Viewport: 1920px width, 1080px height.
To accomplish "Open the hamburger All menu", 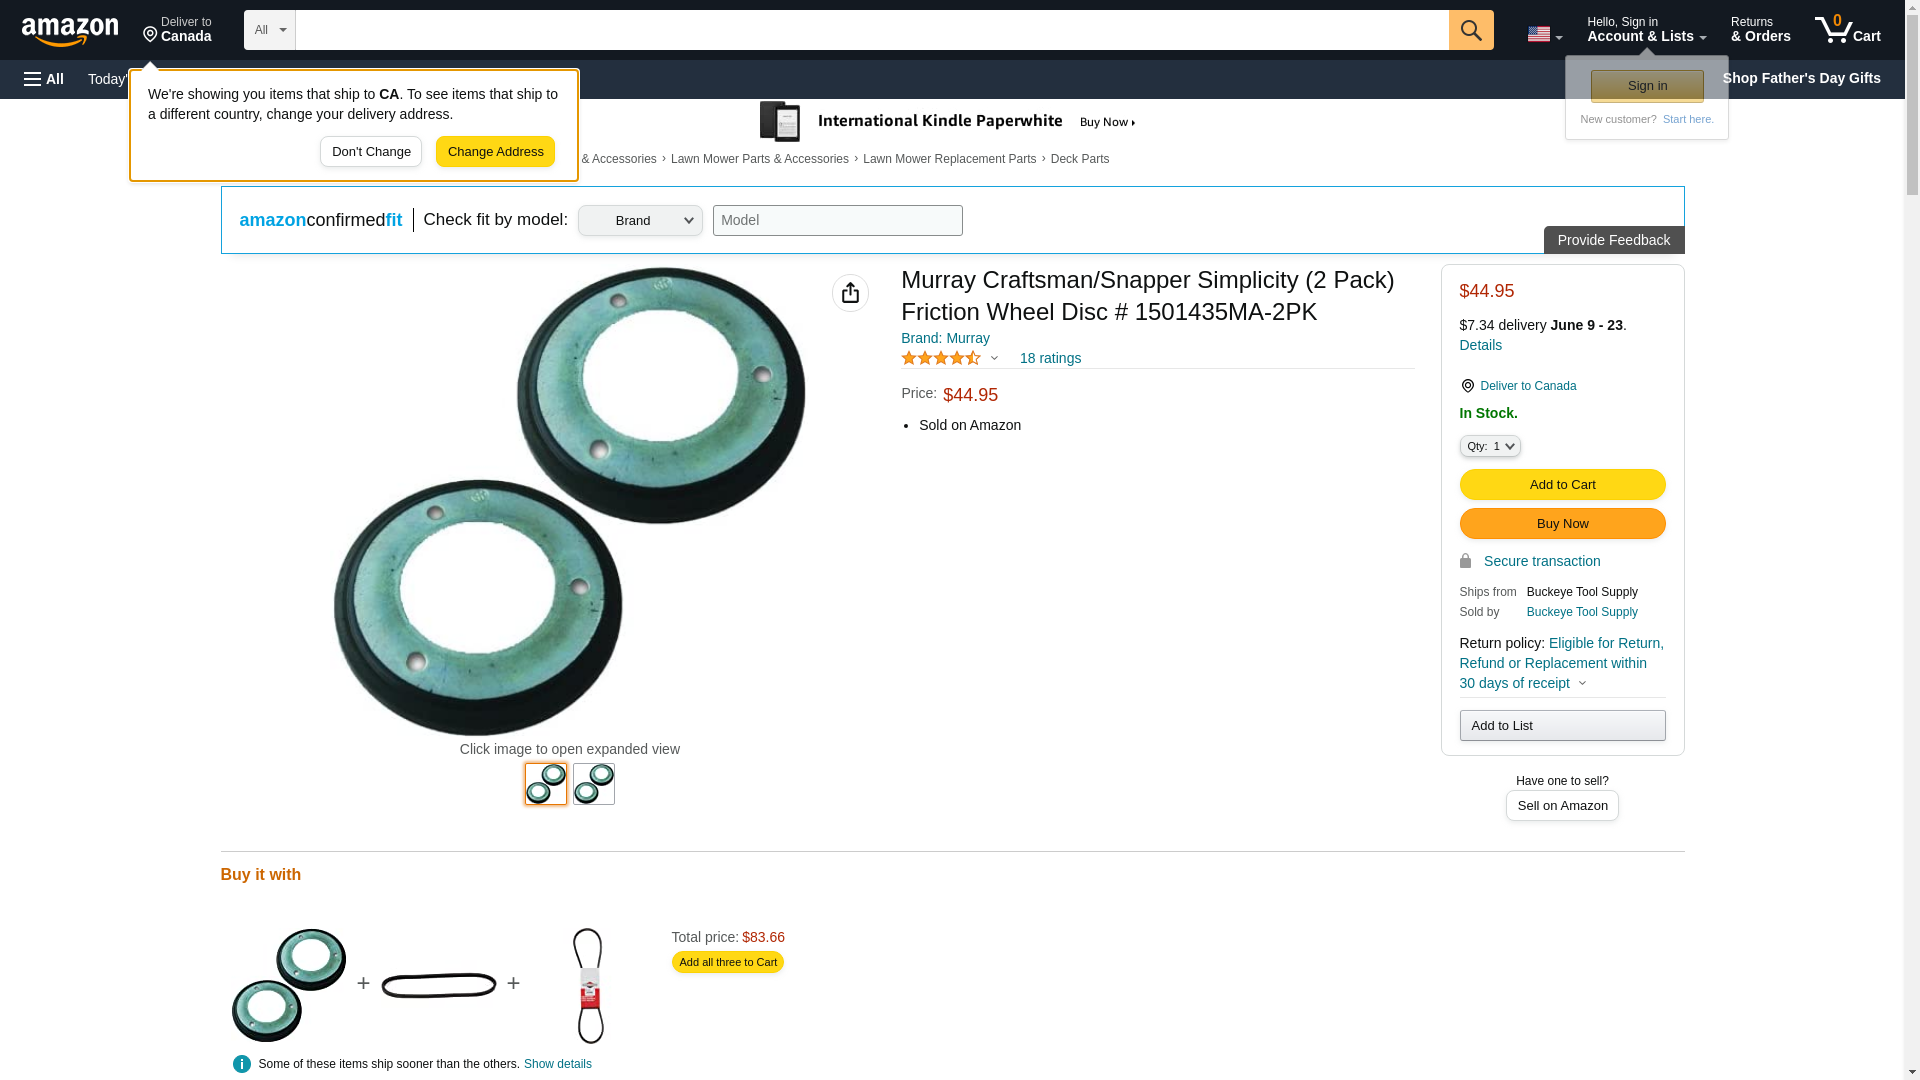I will coord(44,79).
